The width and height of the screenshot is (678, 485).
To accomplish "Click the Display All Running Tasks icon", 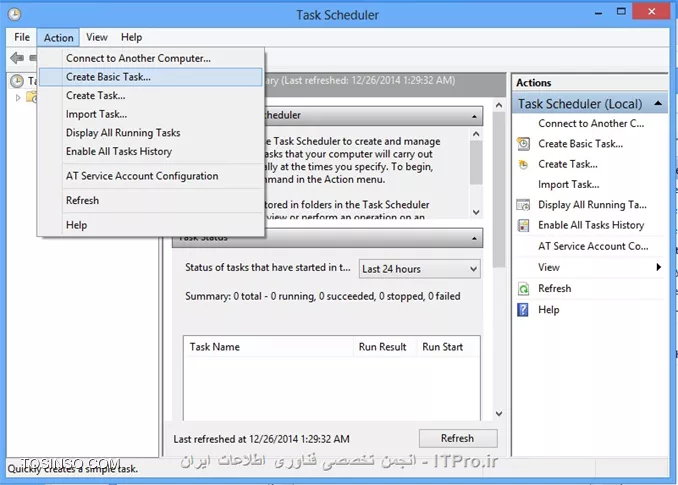I will (523, 204).
